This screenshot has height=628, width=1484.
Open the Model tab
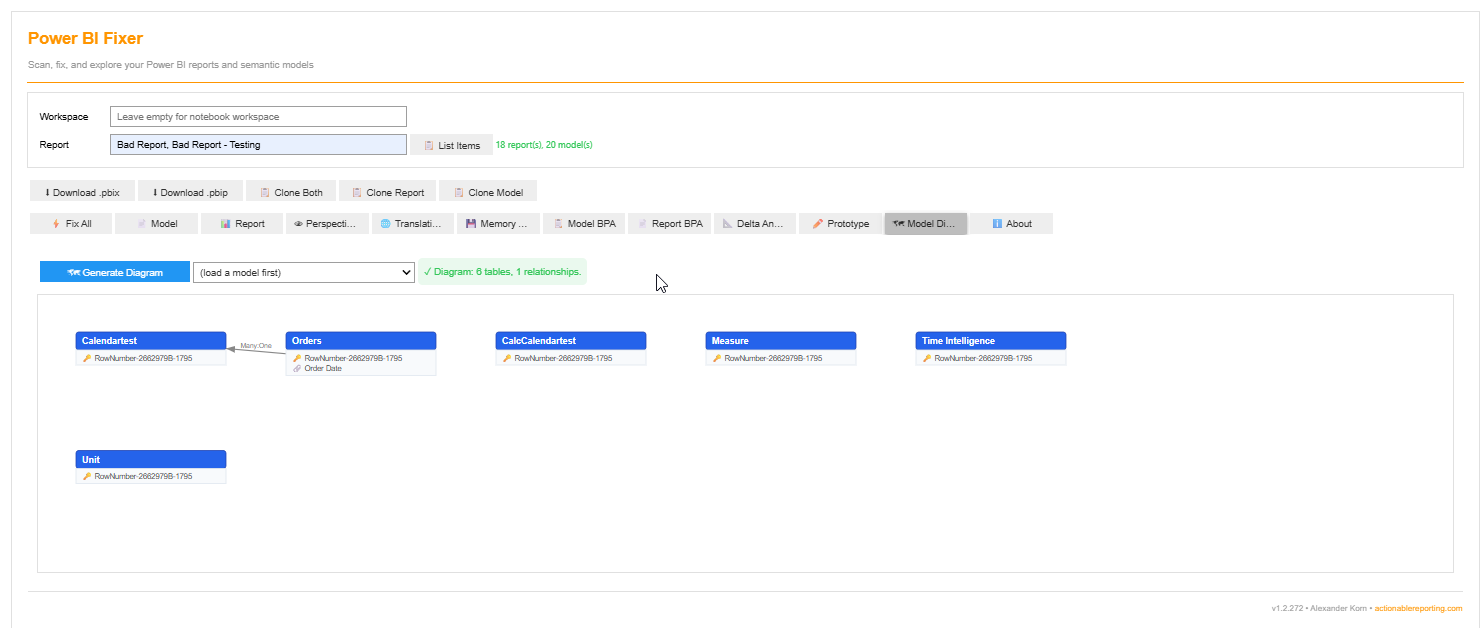point(156,224)
